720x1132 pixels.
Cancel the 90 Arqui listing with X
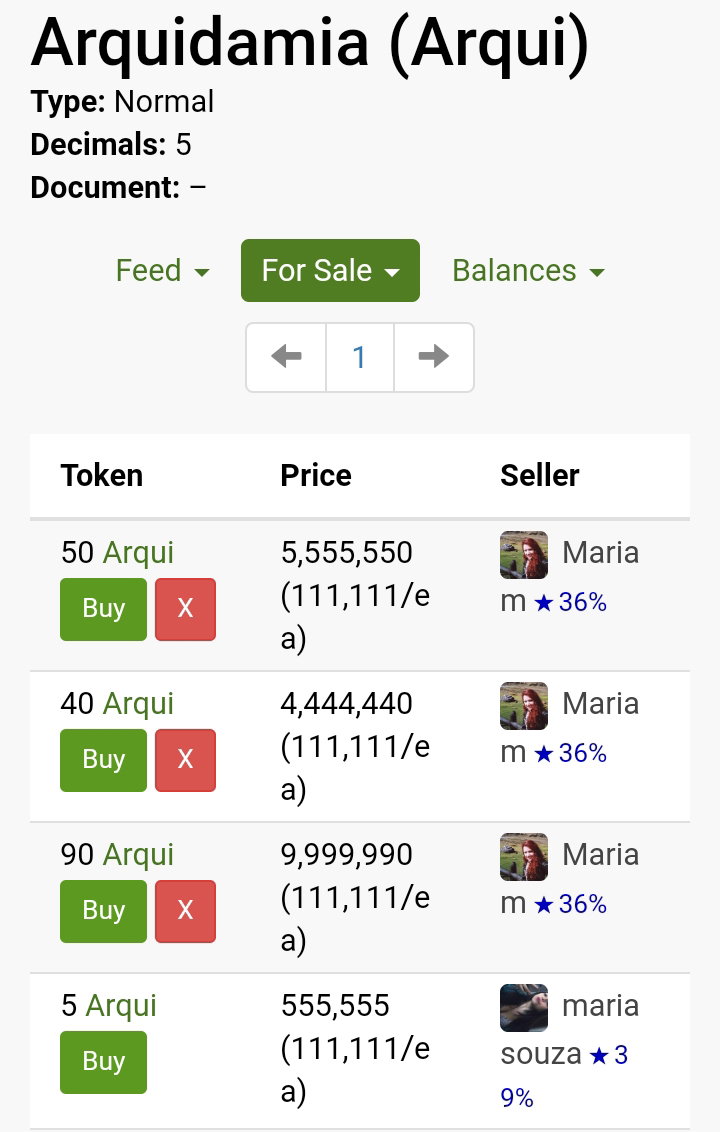[186, 910]
